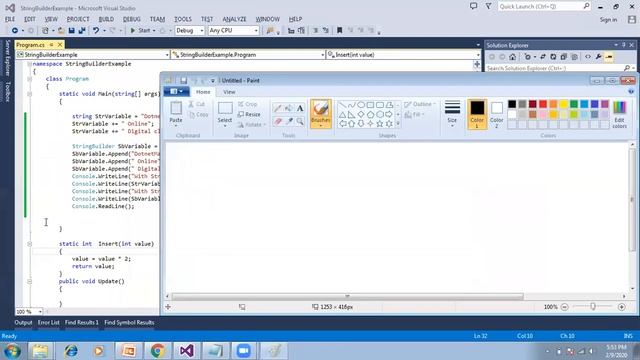Screen dimensions: 640x360
Task: Select the Eraser tool in Paint
Action: click(278, 121)
